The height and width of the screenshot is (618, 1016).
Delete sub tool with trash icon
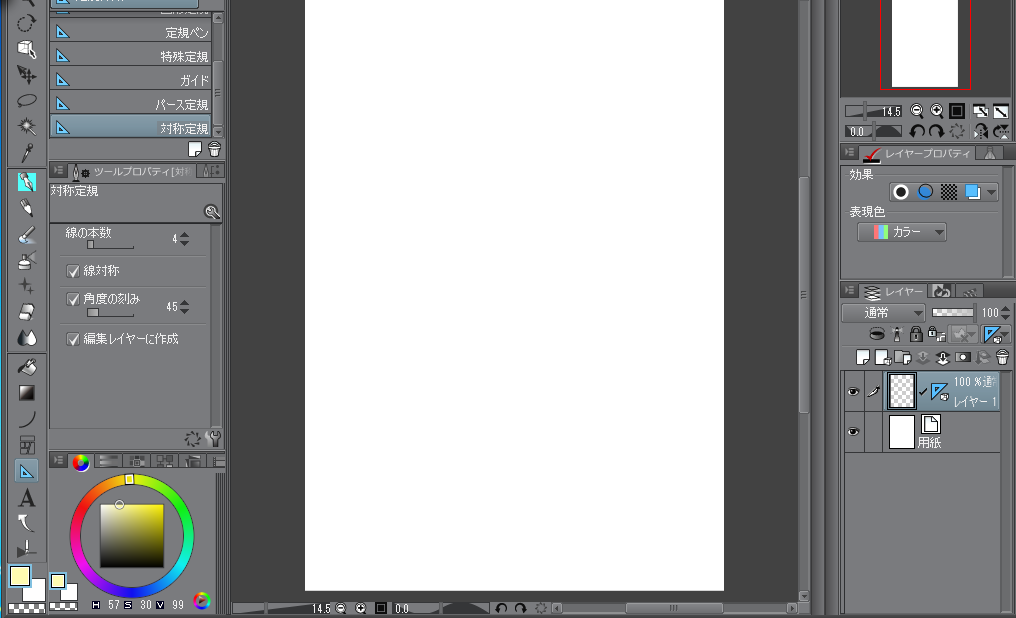click(x=214, y=150)
